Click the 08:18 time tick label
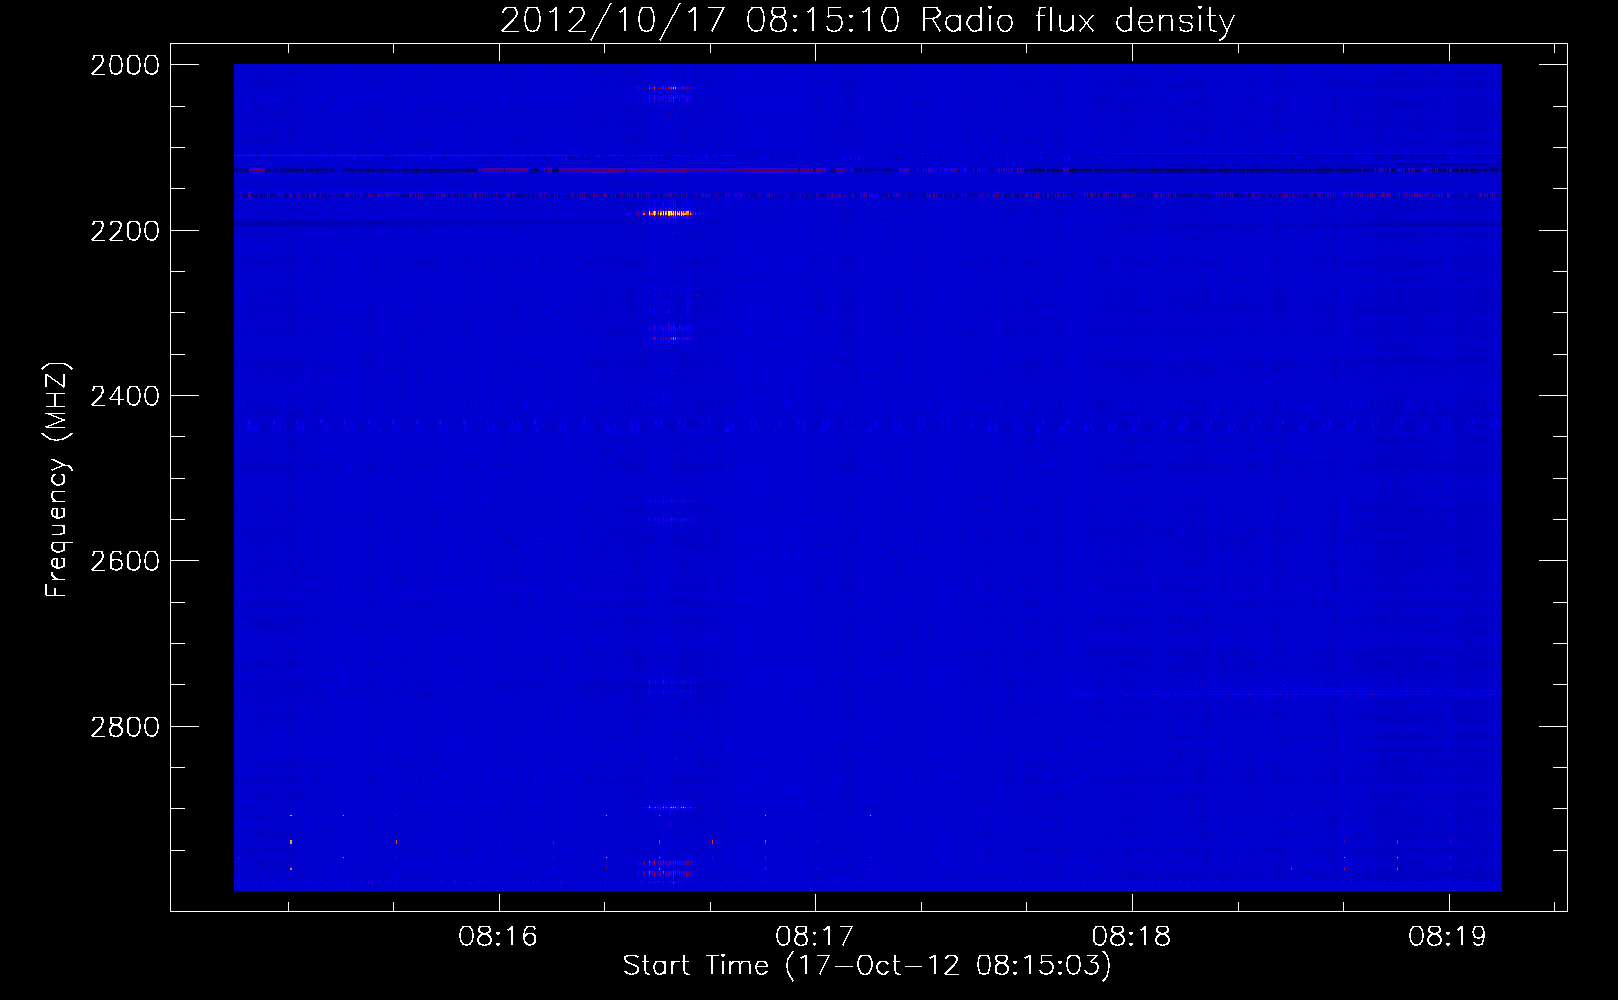The width and height of the screenshot is (1618, 1000). click(1132, 937)
